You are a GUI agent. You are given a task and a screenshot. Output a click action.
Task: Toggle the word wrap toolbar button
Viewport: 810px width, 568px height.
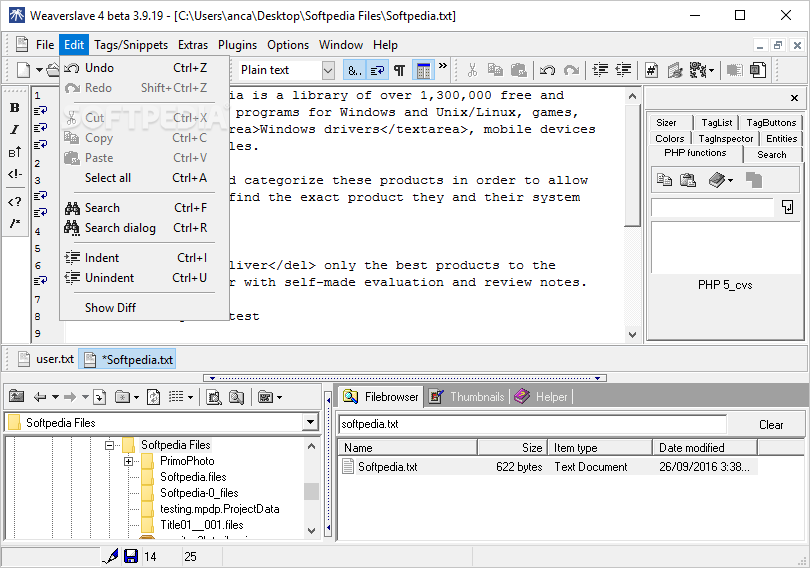[x=377, y=70]
